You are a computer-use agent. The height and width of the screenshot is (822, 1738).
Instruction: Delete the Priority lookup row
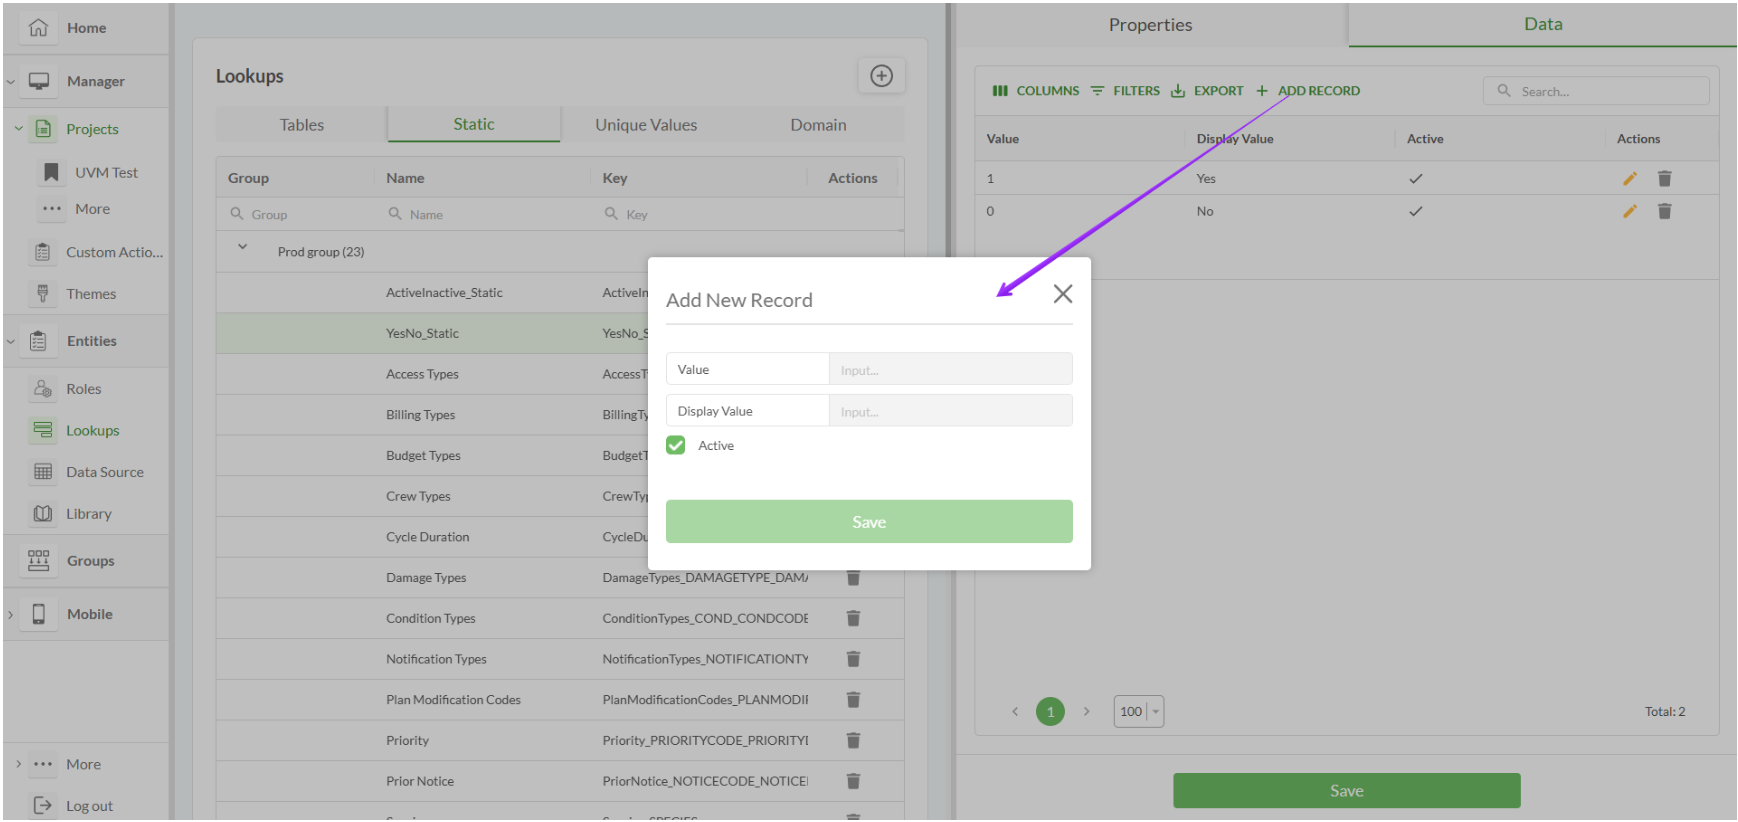[x=853, y=741]
